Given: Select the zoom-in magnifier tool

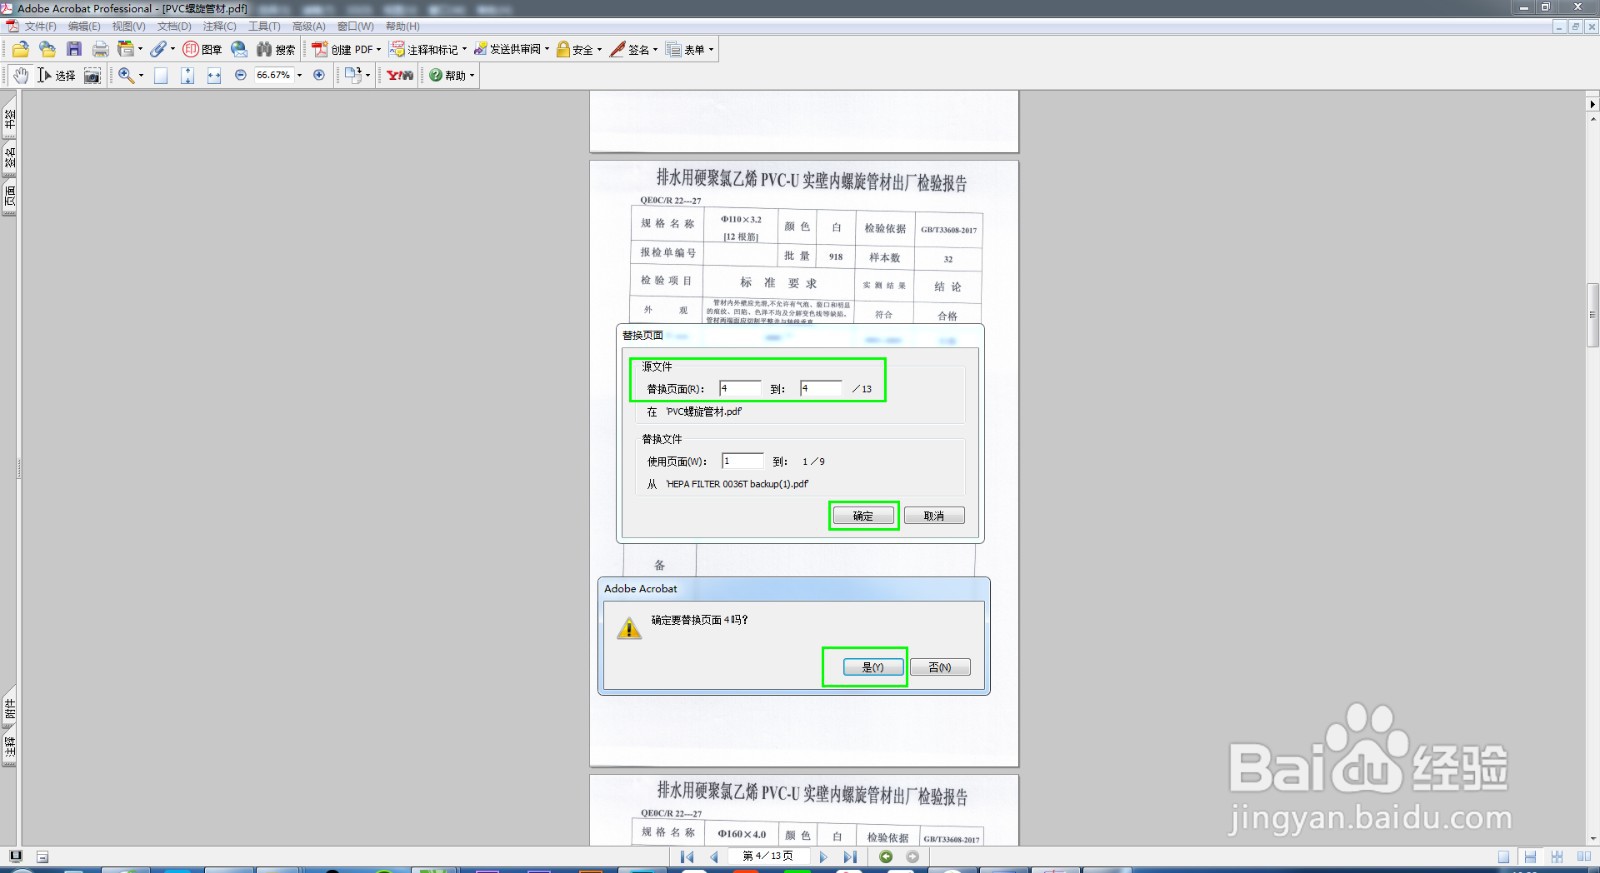Looking at the screenshot, I should pos(126,75).
